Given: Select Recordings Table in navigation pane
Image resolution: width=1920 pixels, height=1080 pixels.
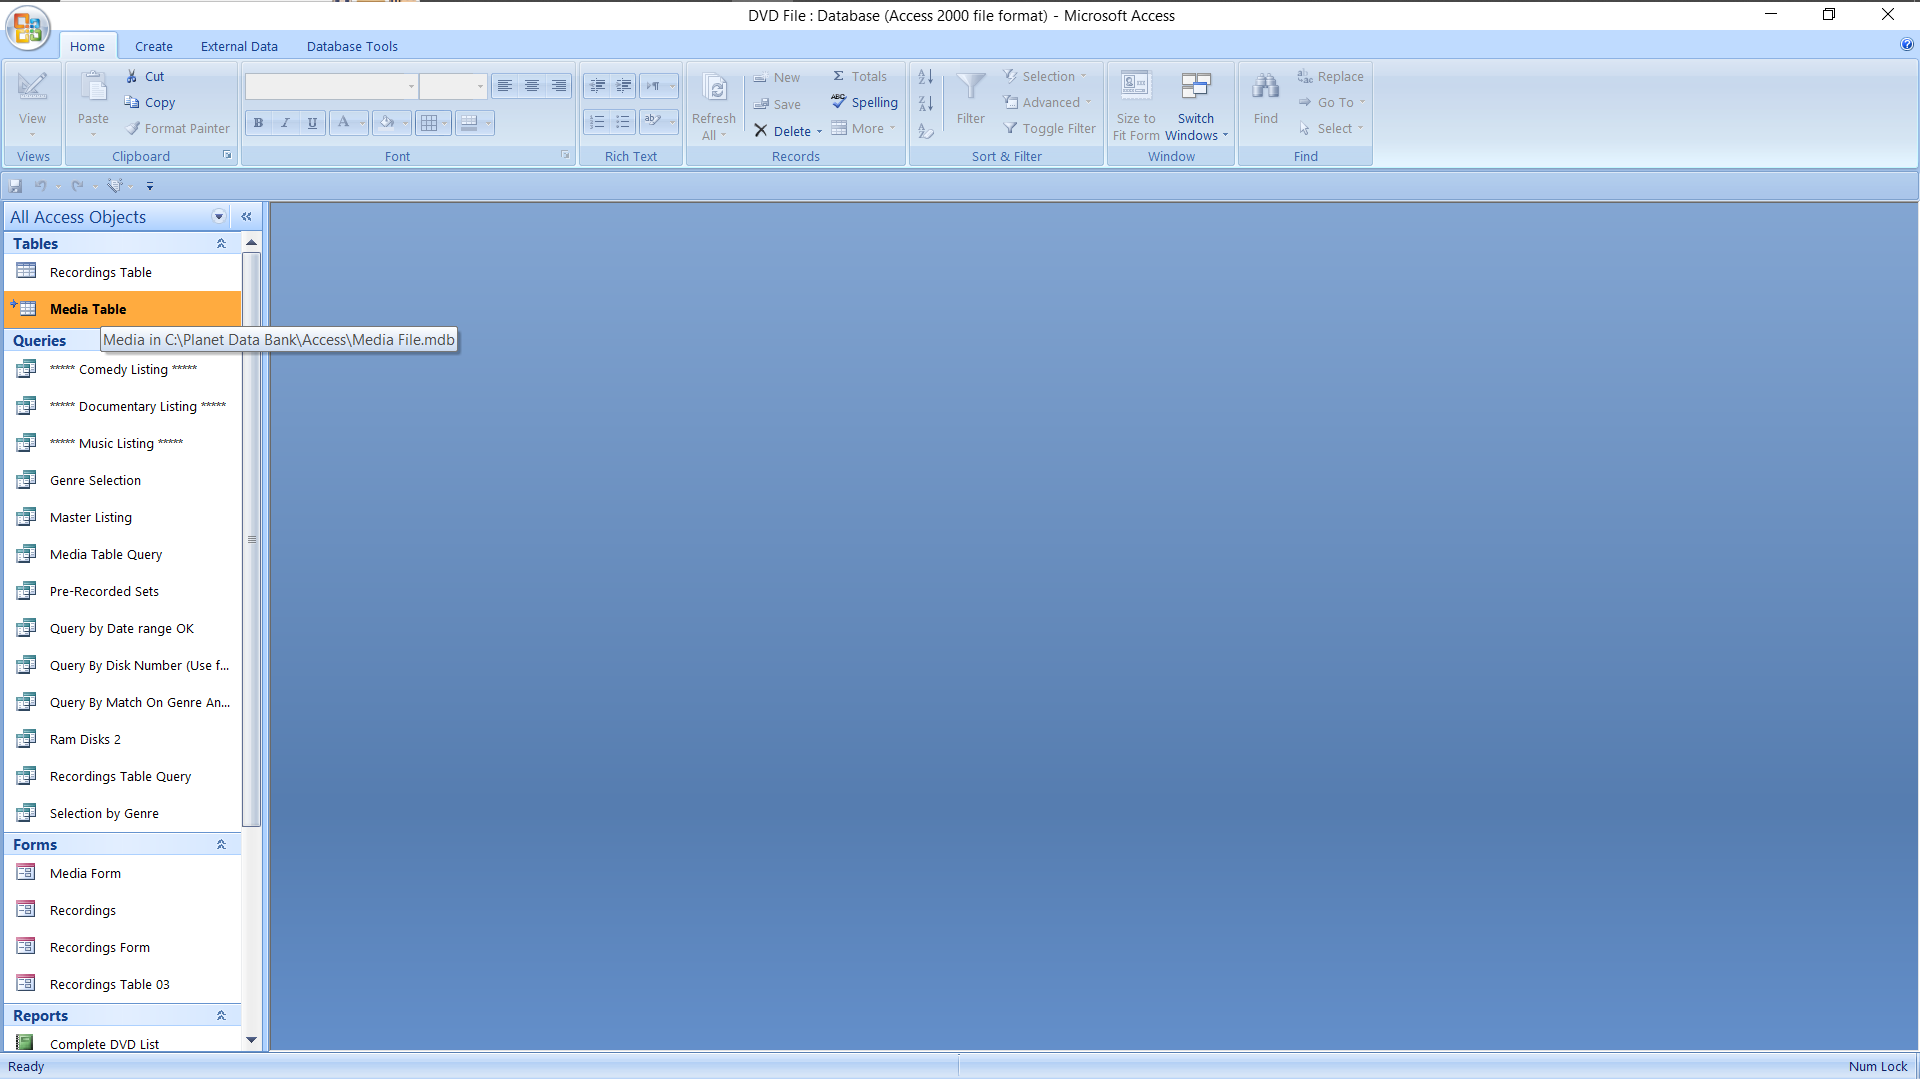Looking at the screenshot, I should [100, 272].
